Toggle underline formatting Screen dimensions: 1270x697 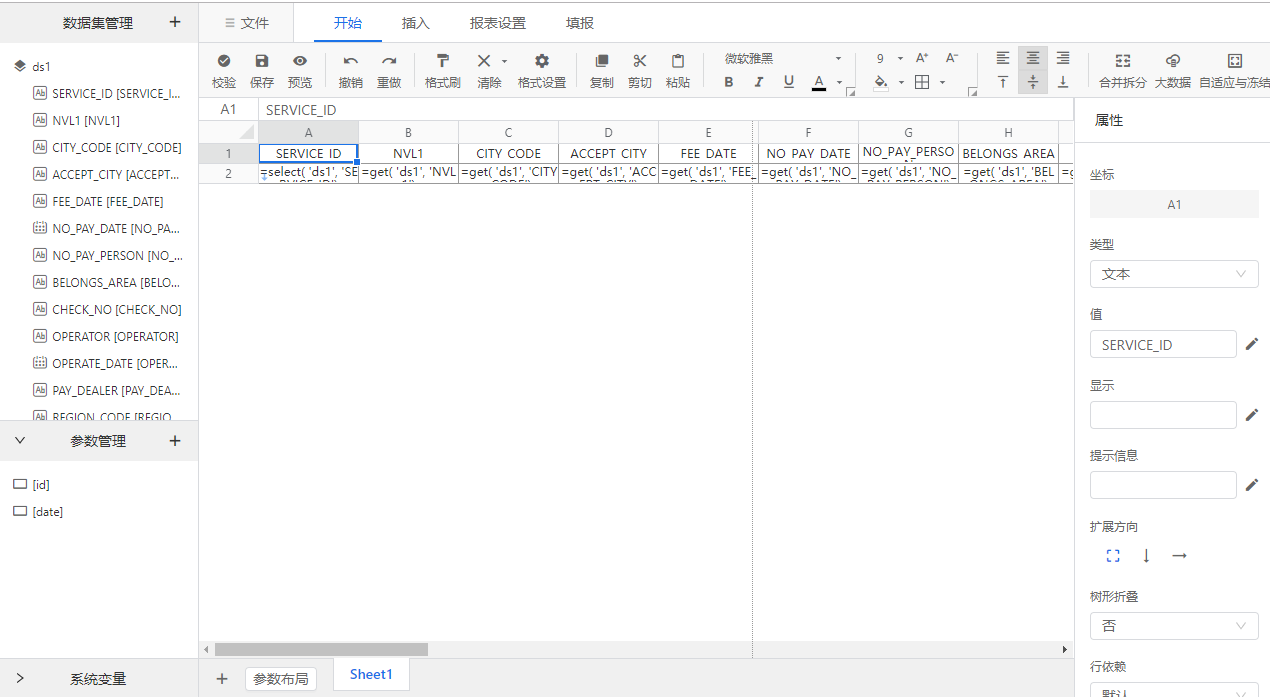(789, 82)
